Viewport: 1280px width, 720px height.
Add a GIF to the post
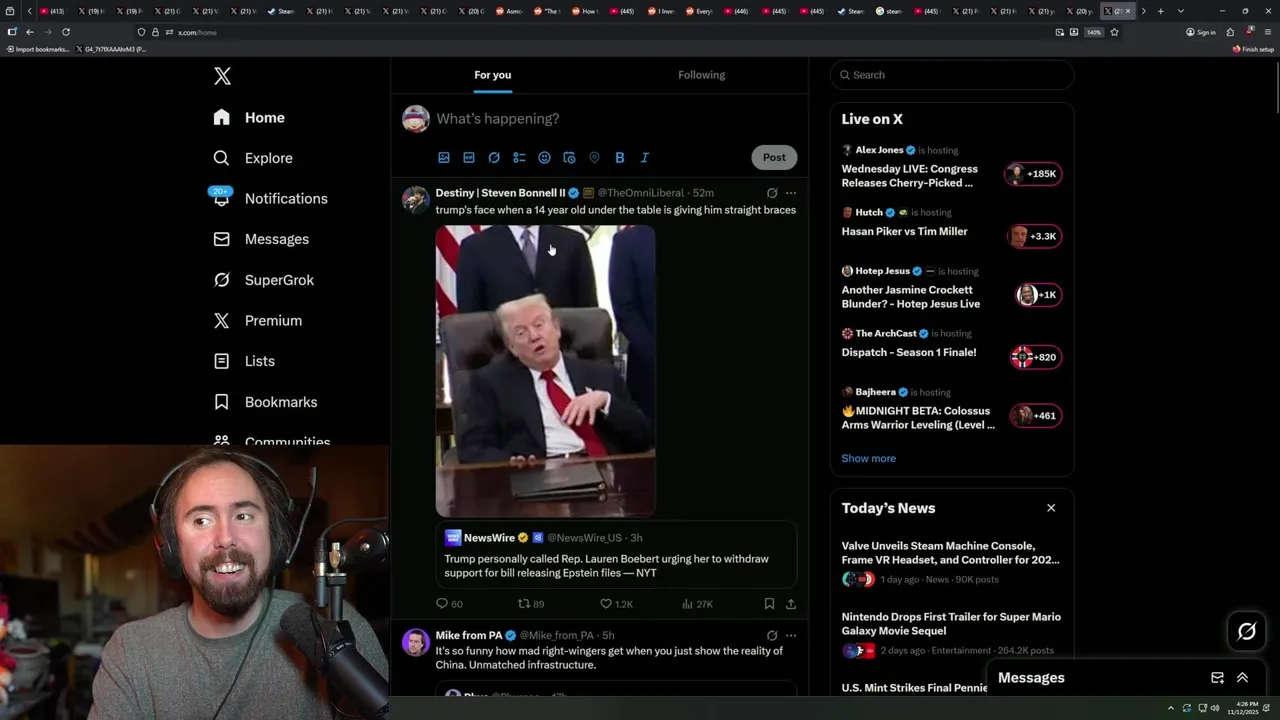click(469, 157)
